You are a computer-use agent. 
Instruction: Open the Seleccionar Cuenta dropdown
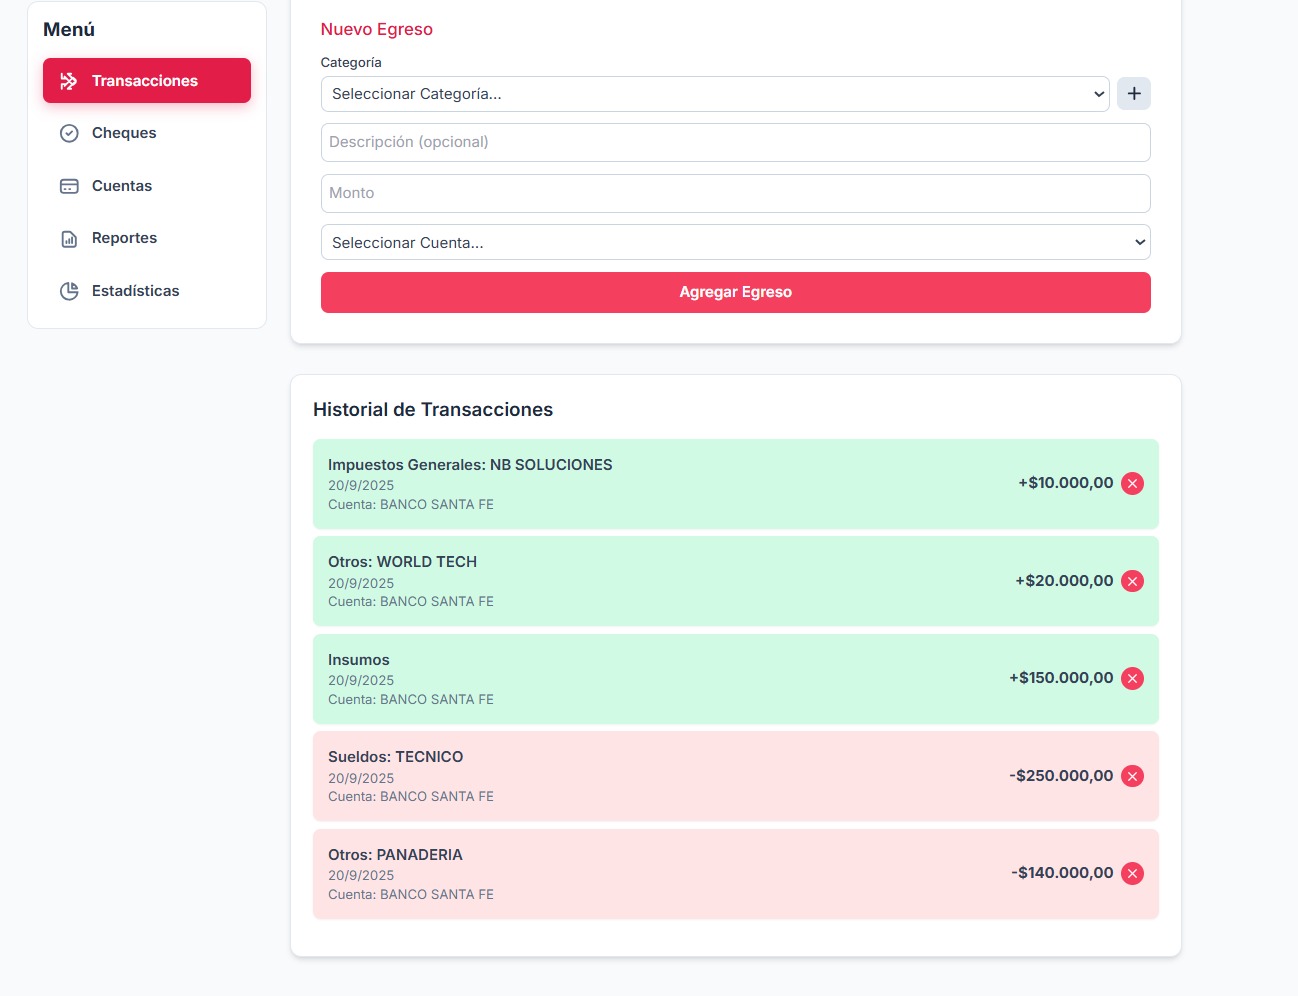pos(735,242)
